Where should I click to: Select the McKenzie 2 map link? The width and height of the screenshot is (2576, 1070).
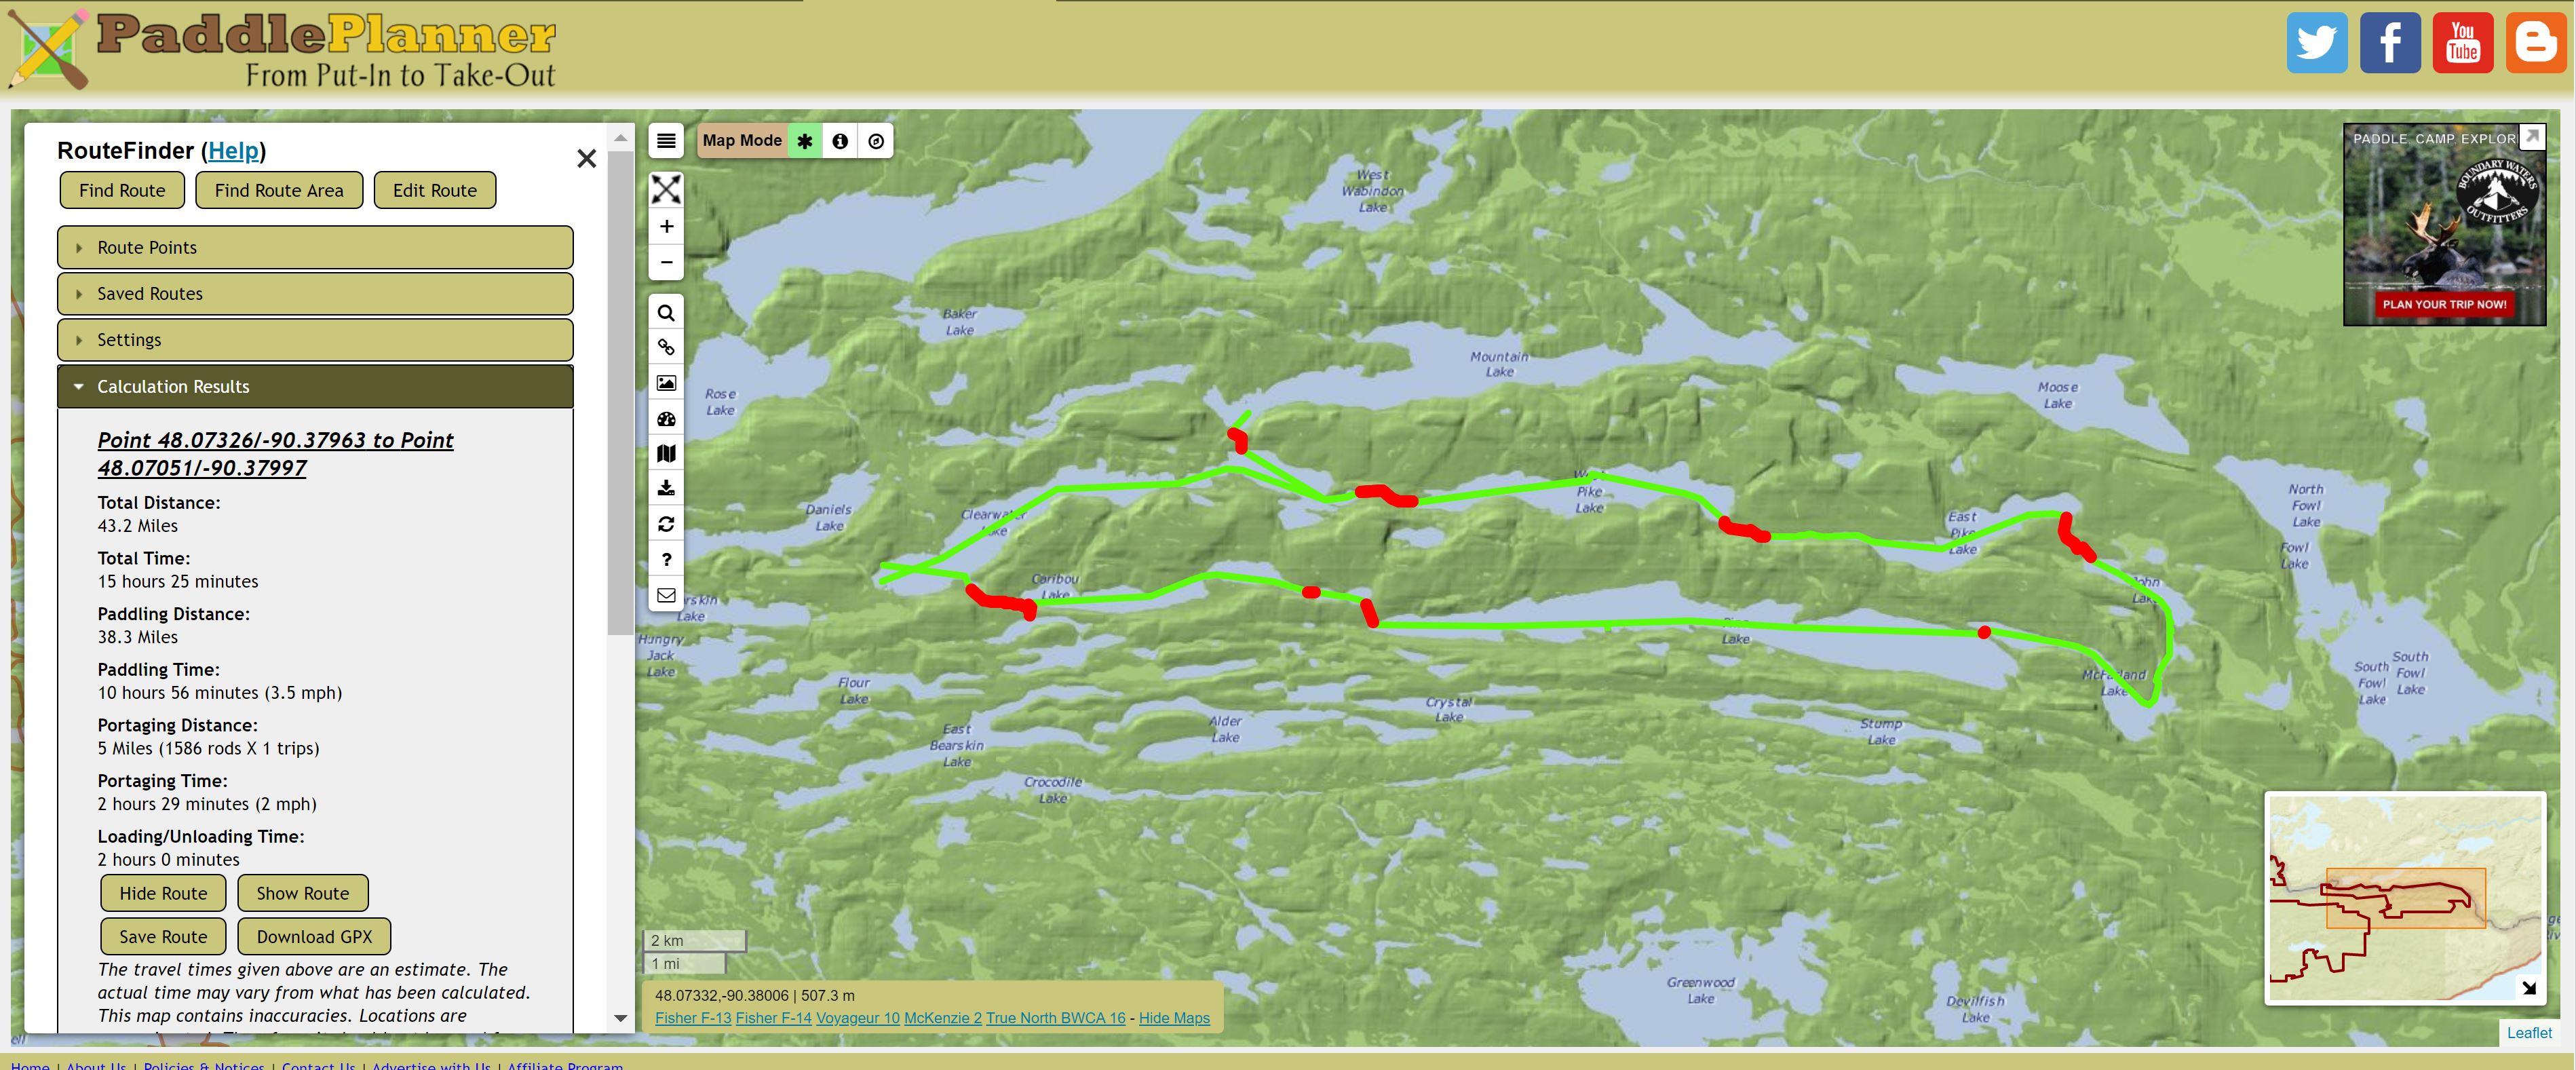click(x=943, y=1018)
